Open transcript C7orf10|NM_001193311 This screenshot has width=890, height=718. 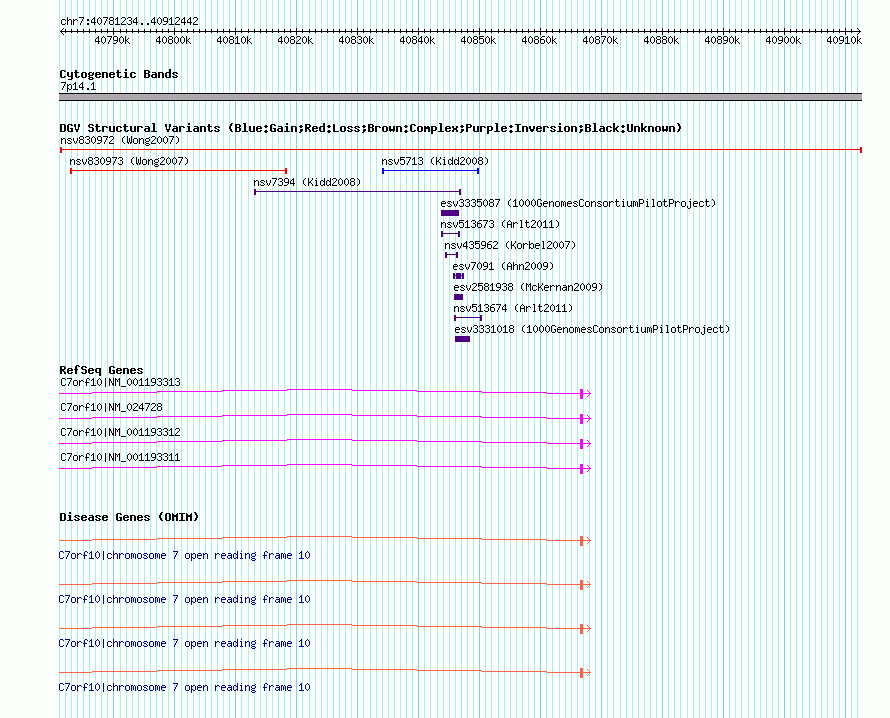click(x=120, y=457)
